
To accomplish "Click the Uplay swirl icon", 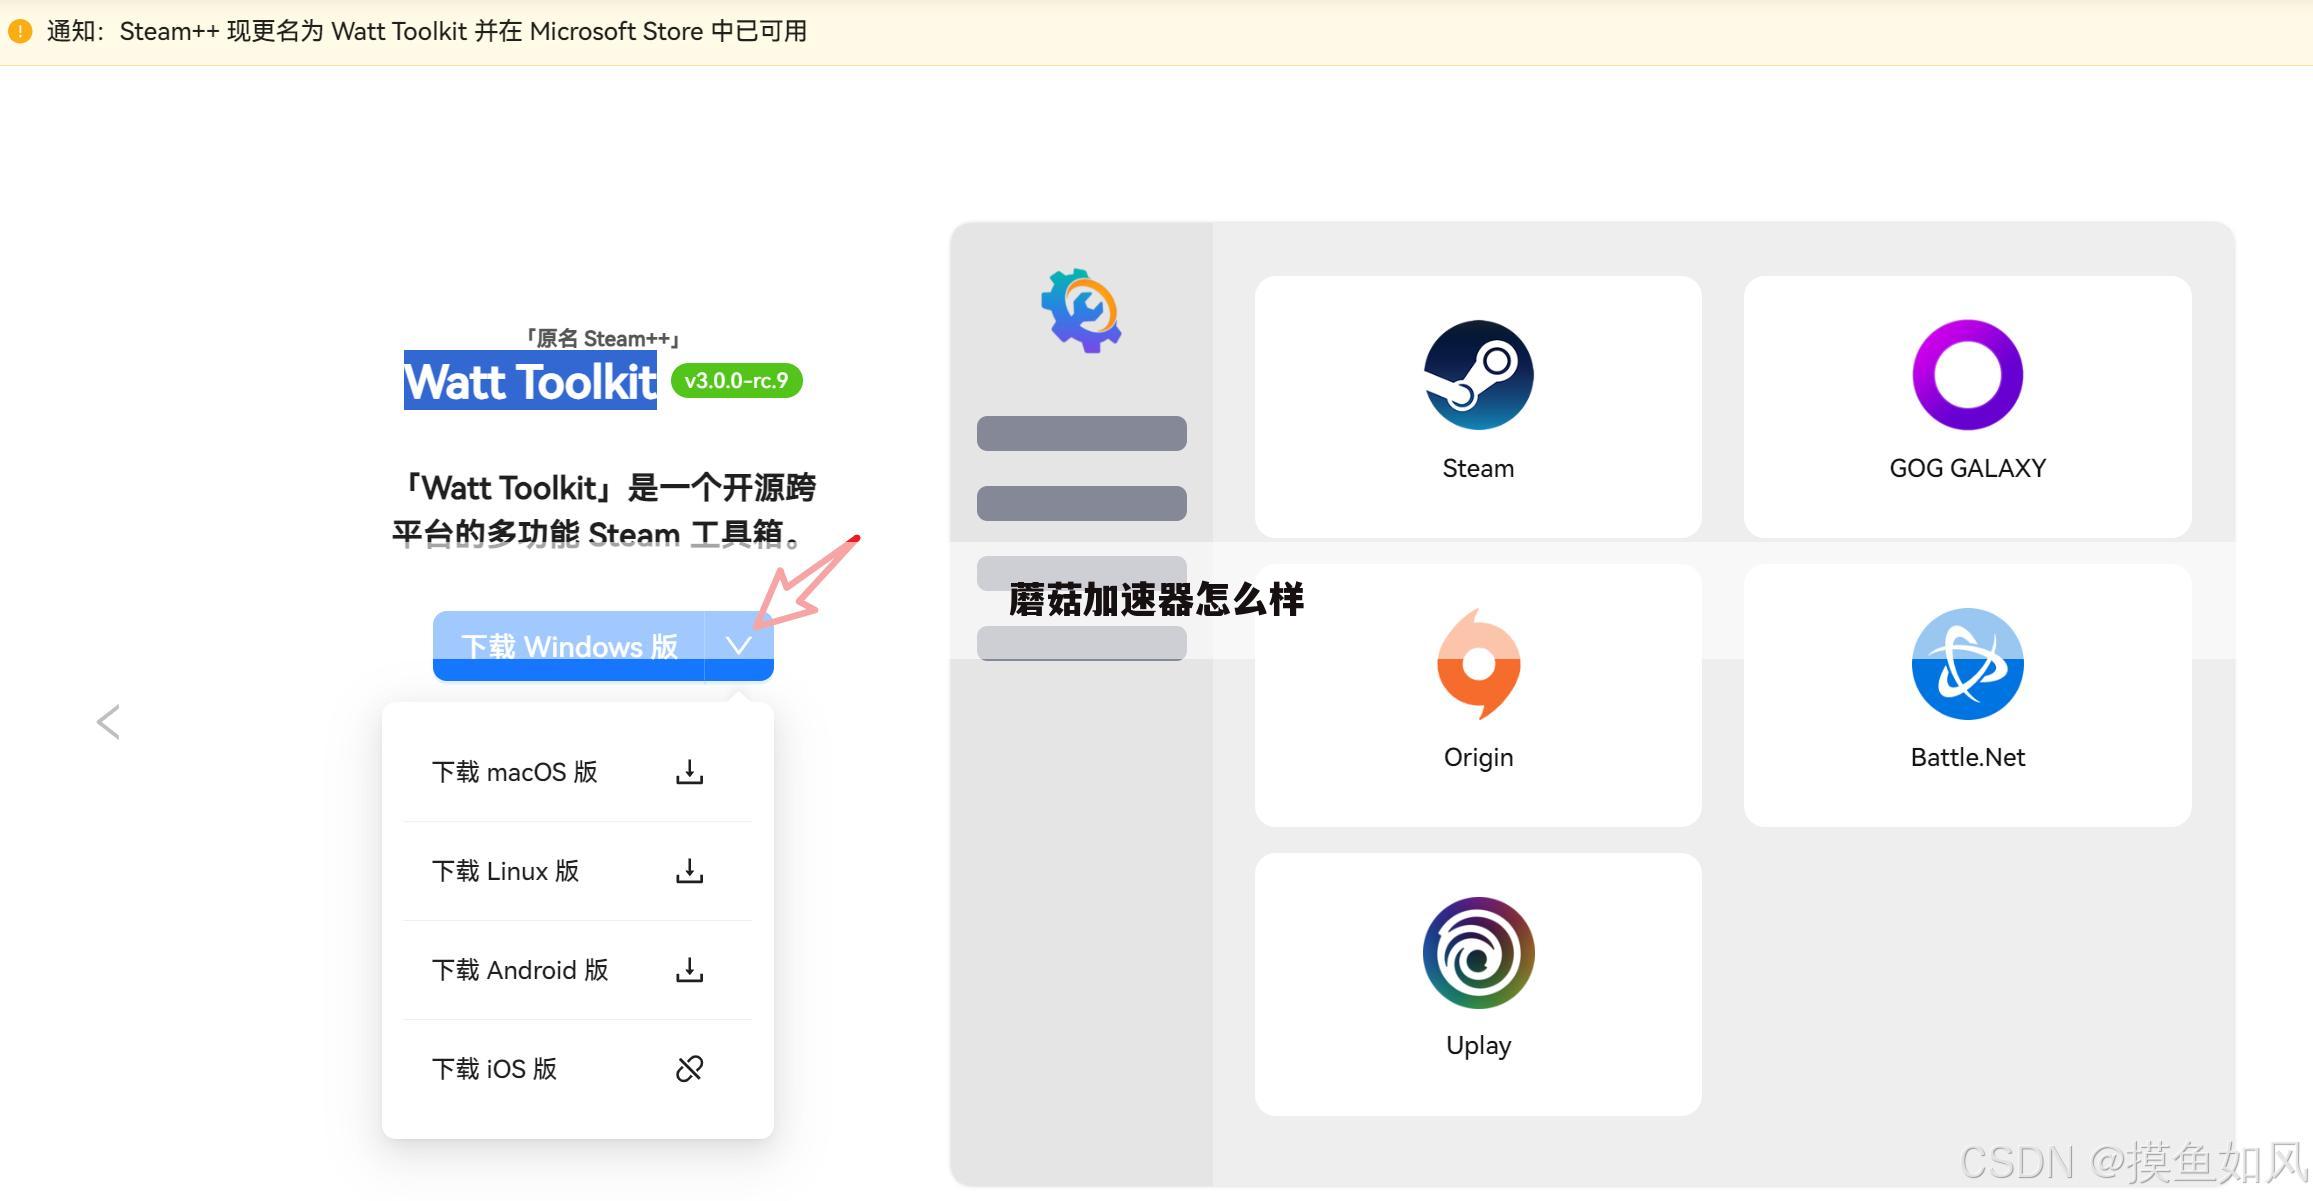I will click(1478, 952).
